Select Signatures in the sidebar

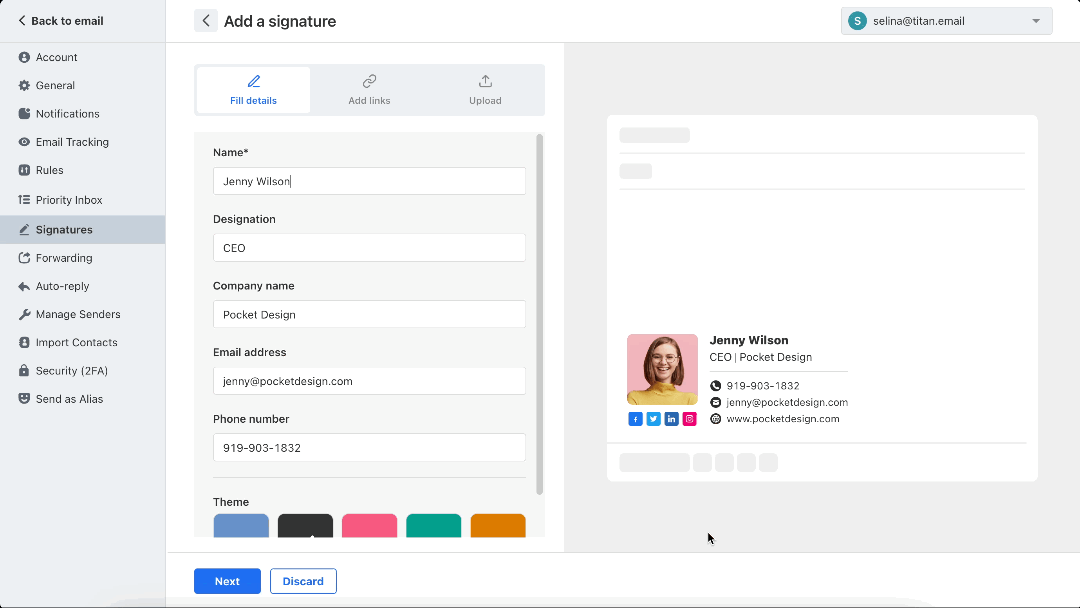coord(62,229)
